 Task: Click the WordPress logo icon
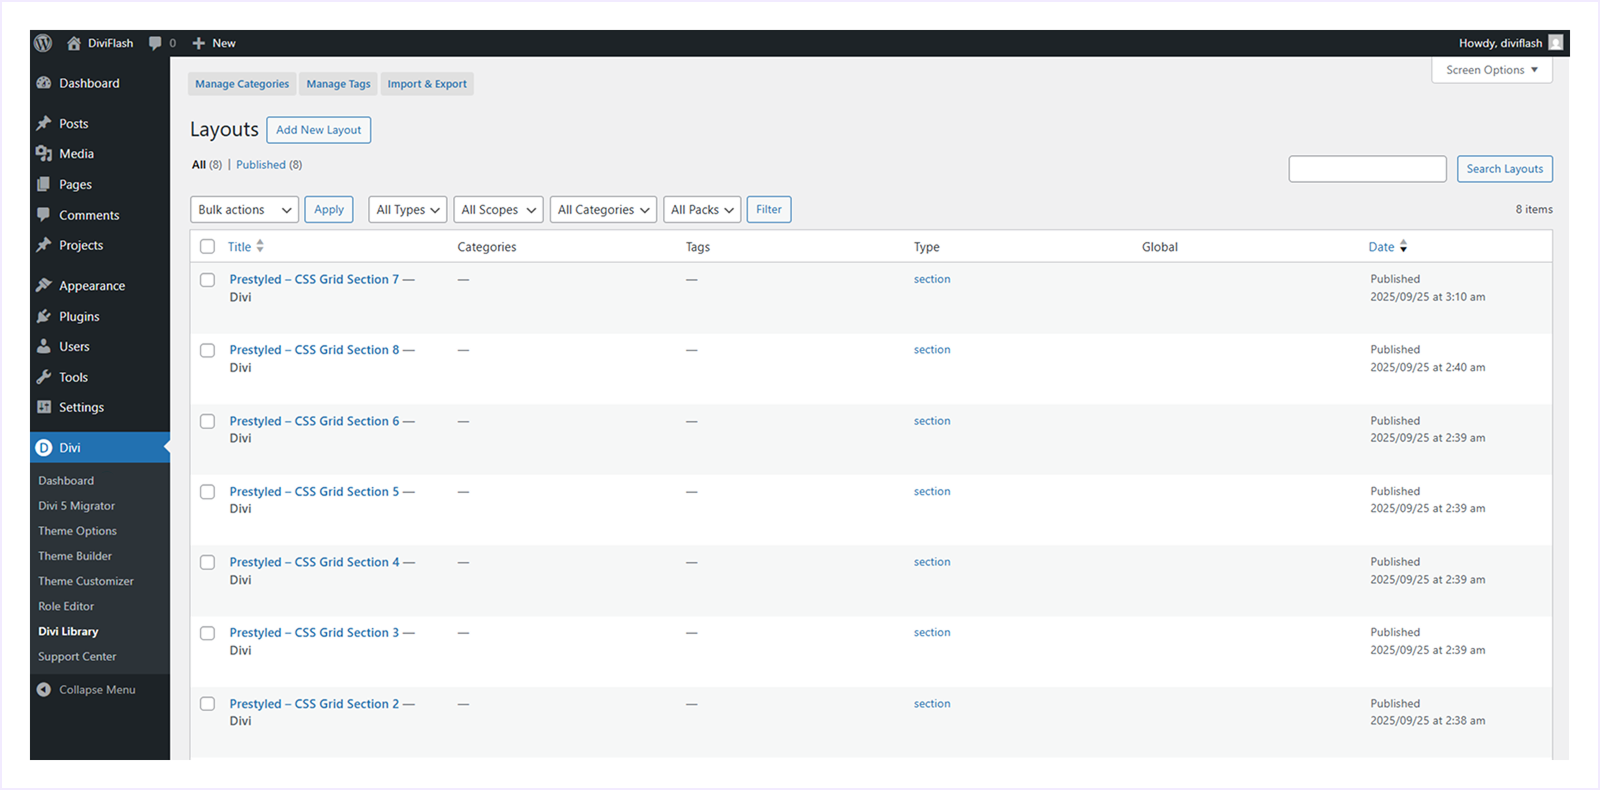coord(43,43)
